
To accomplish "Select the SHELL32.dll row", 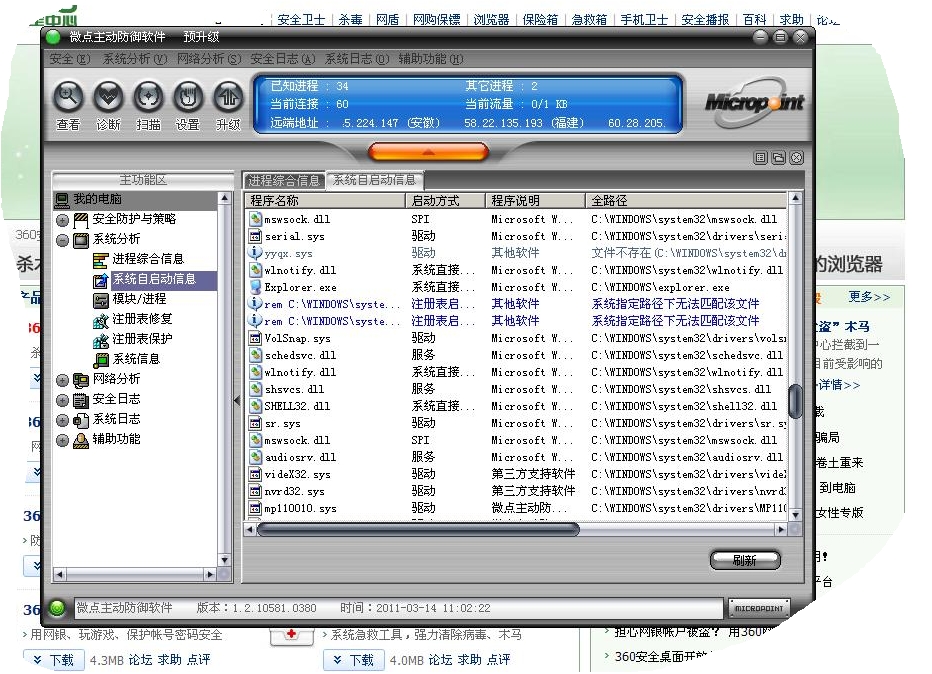I will point(516,407).
